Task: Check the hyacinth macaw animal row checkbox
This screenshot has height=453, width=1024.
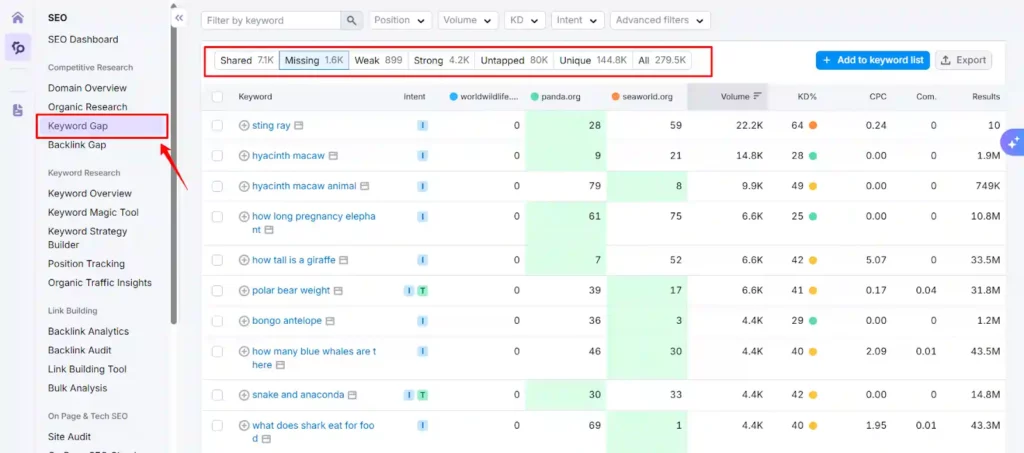Action: (217, 186)
